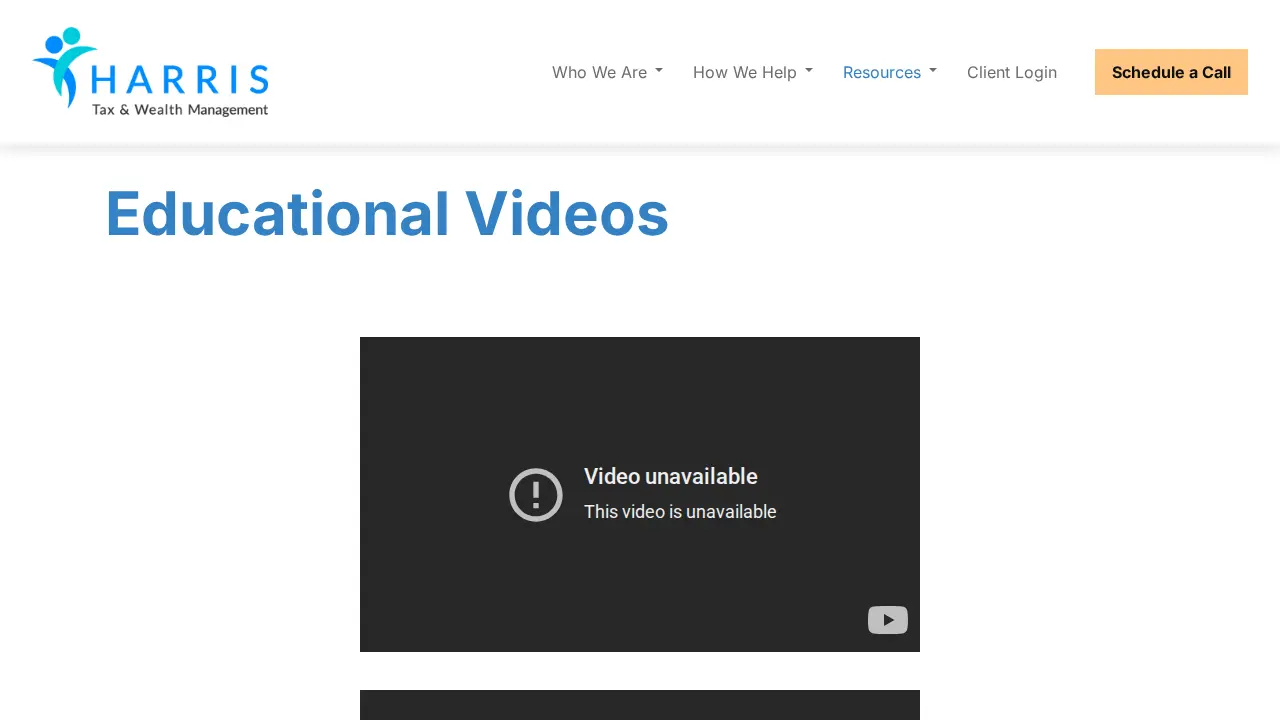Click the video unavailable exclamation icon

point(536,495)
